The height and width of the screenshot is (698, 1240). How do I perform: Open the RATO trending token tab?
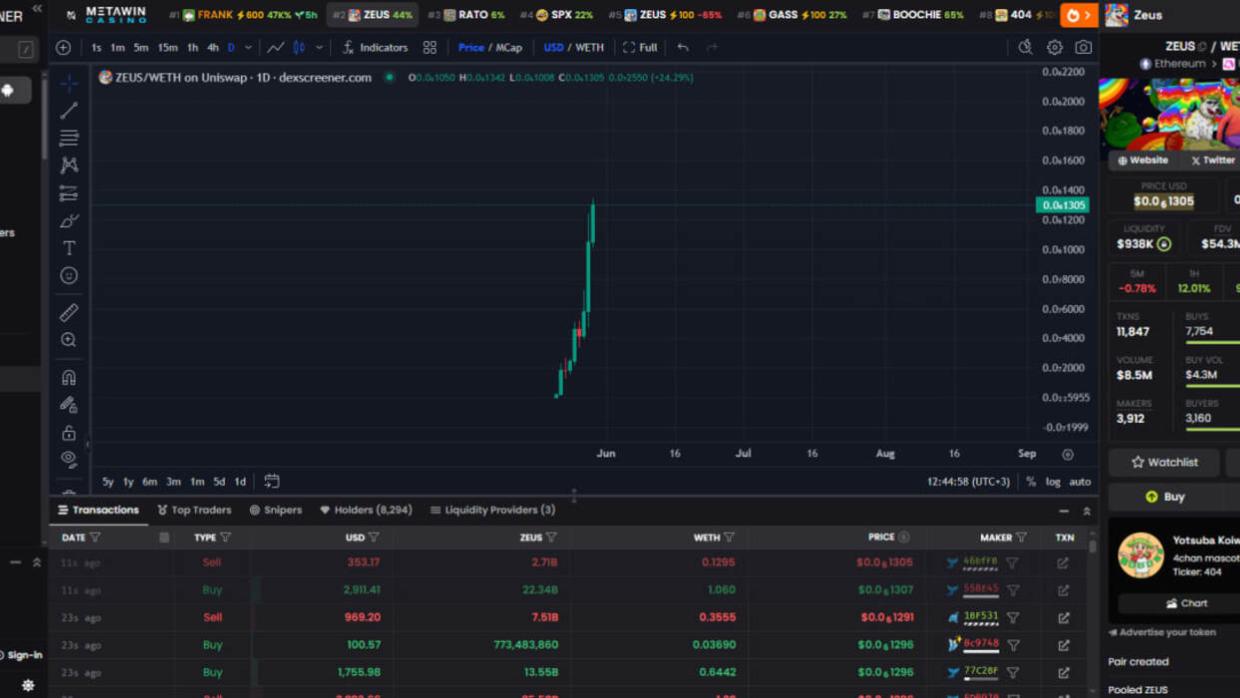(x=466, y=15)
